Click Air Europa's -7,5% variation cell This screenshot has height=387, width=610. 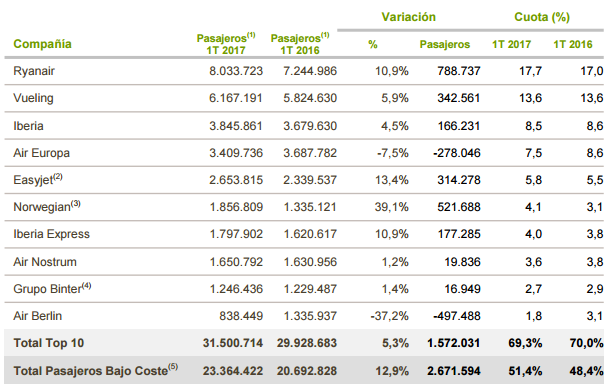tap(393, 153)
